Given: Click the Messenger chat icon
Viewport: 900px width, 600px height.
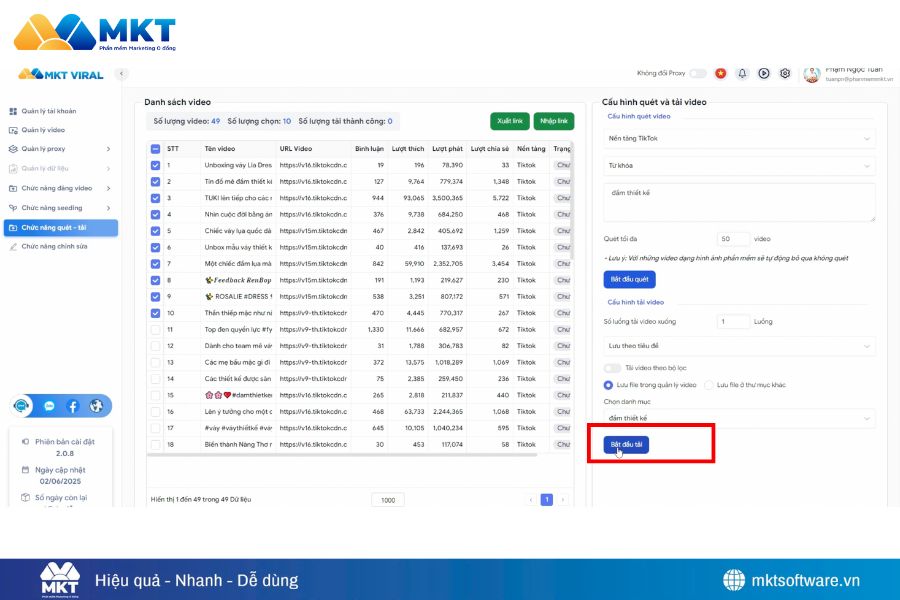Looking at the screenshot, I should 49,406.
